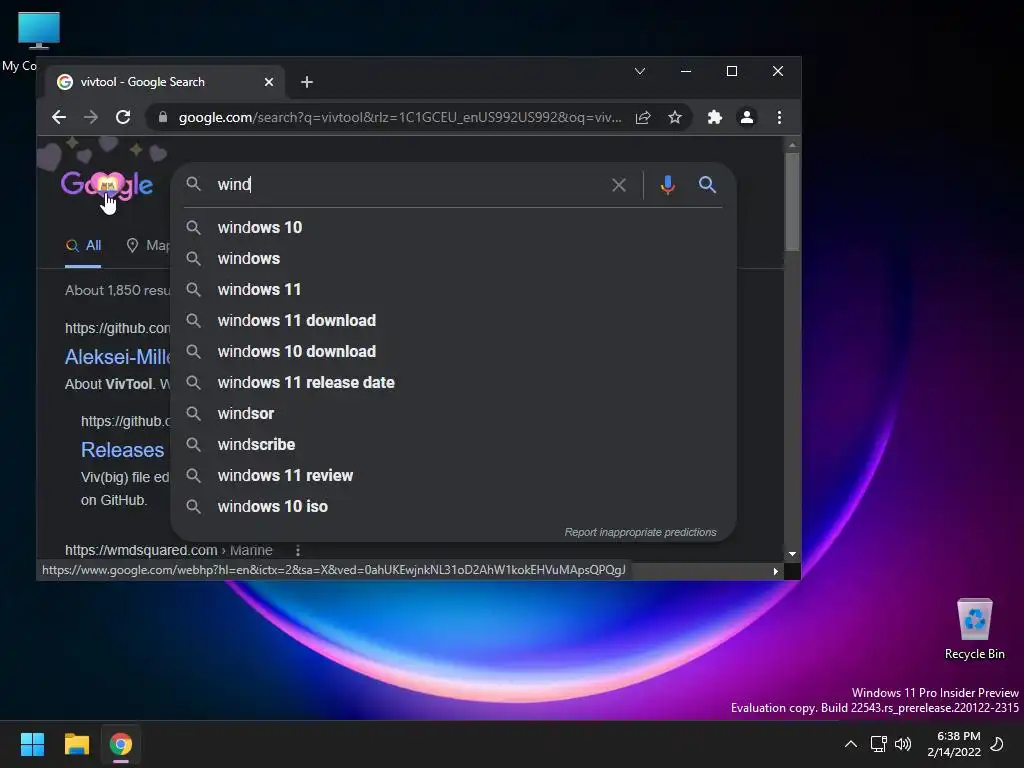Close the vivtool - Google Search tab

(269, 82)
